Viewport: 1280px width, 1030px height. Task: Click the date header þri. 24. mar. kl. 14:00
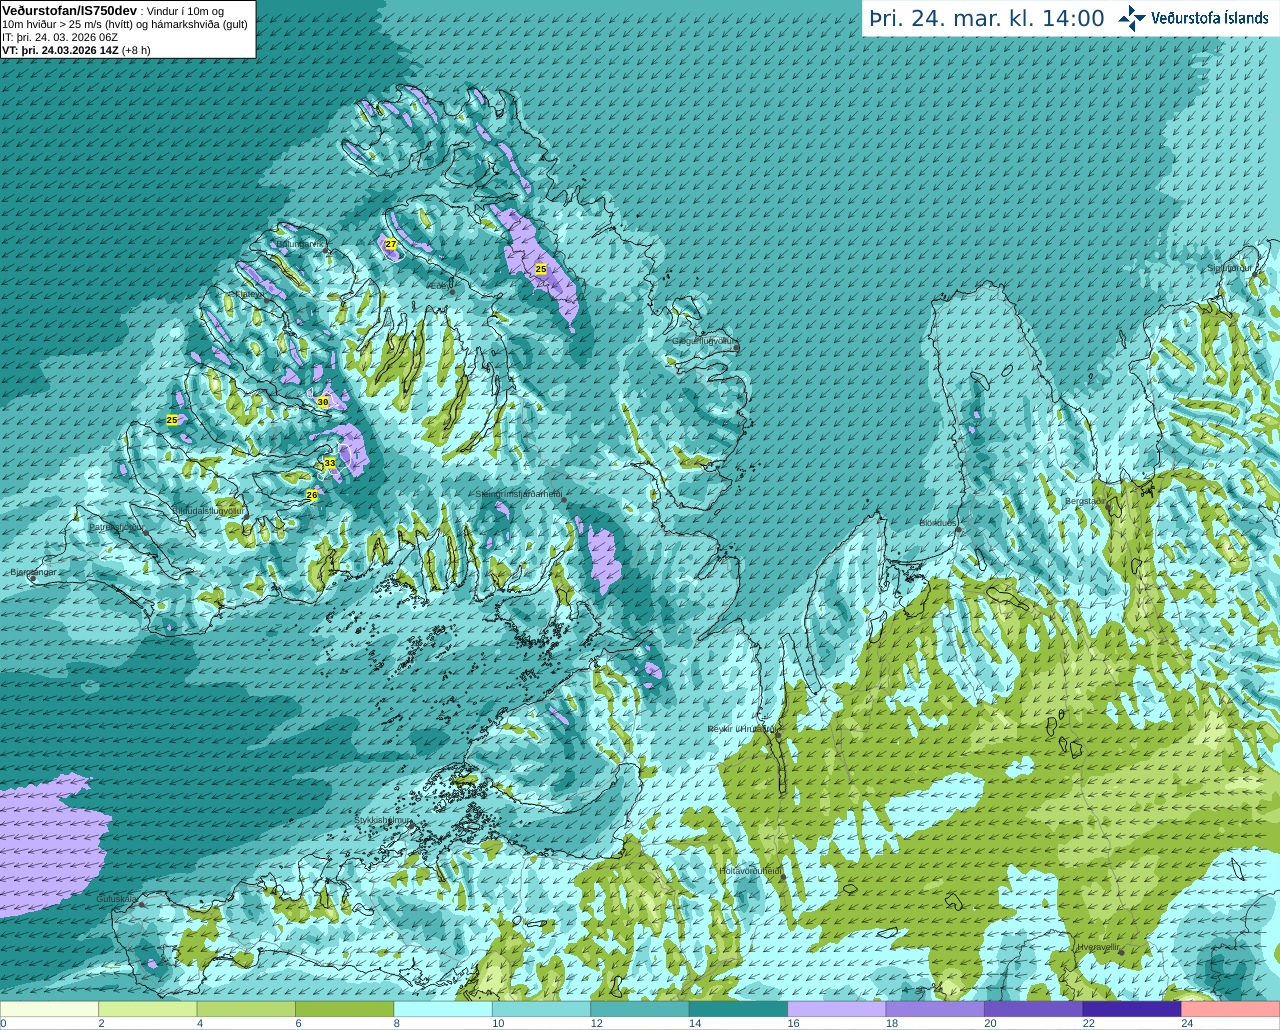click(x=986, y=18)
